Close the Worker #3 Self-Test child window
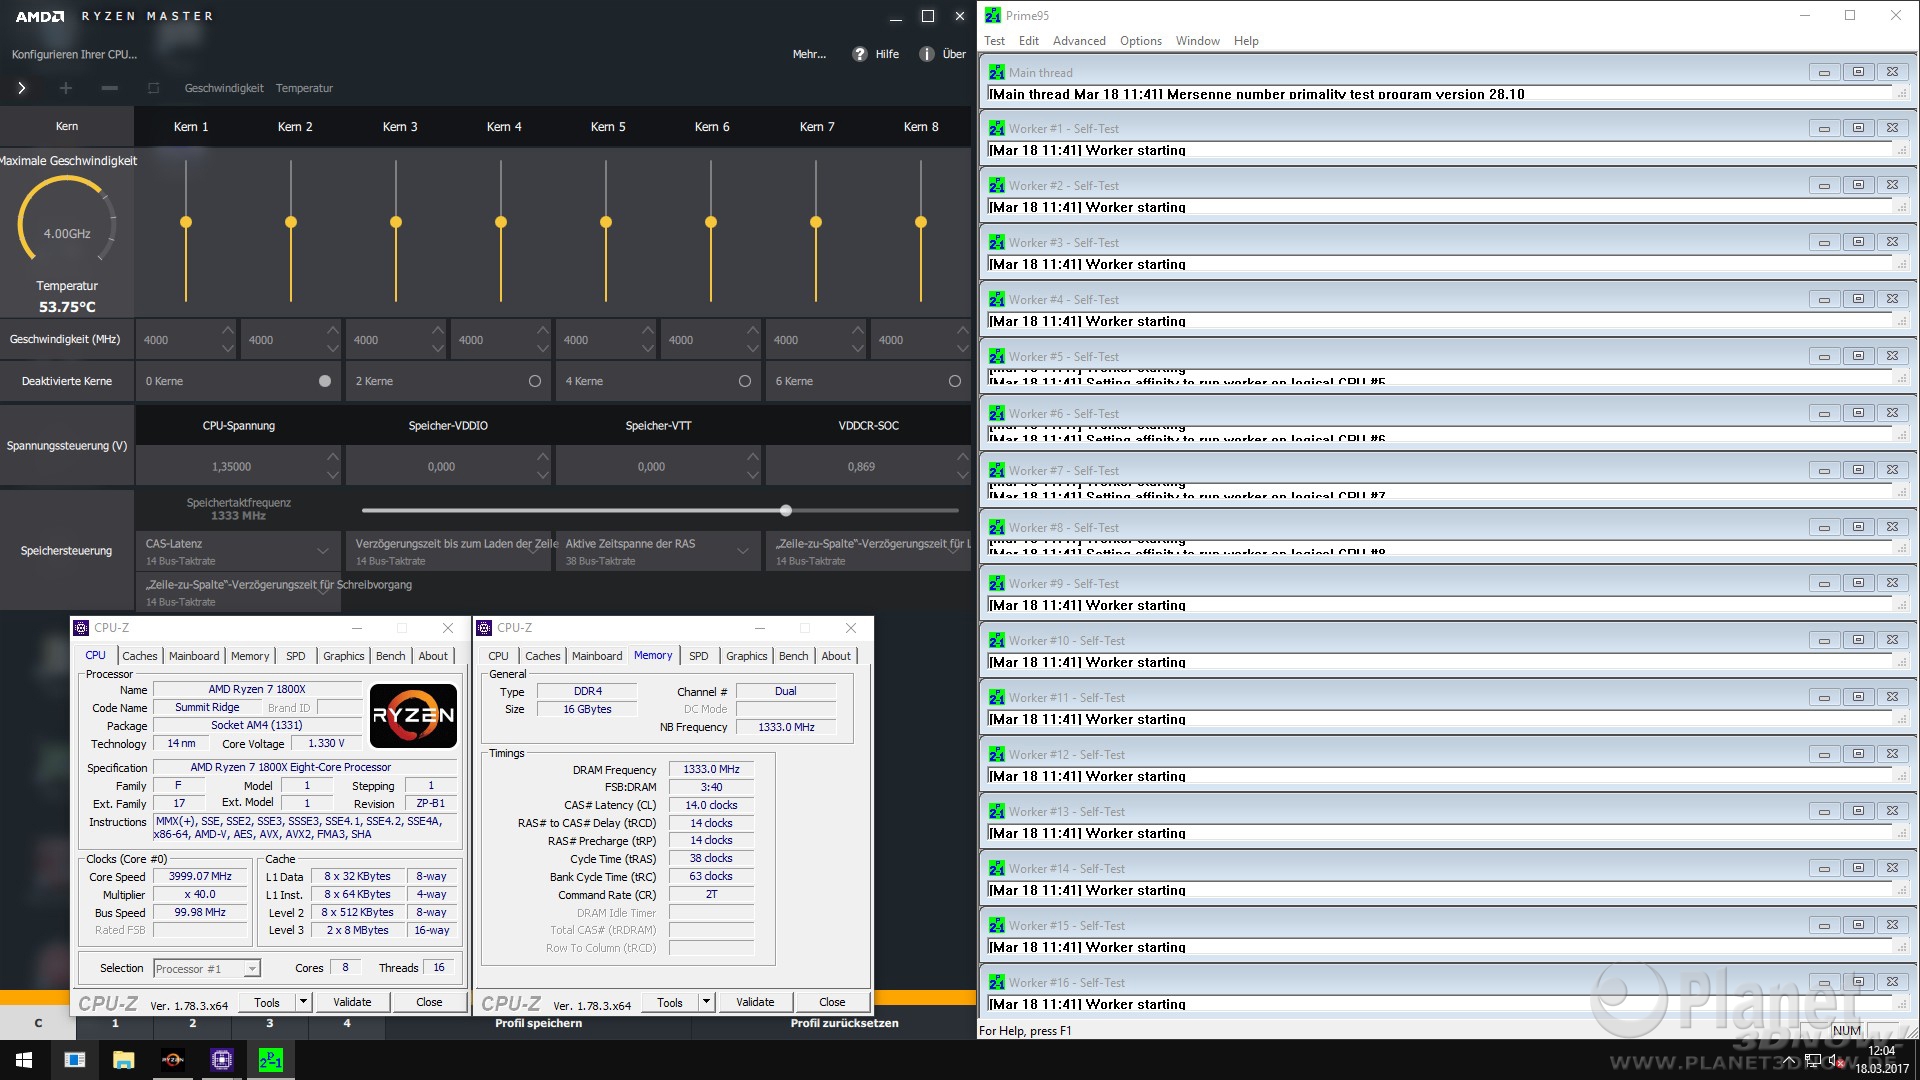Image resolution: width=1920 pixels, height=1080 pixels. [x=1892, y=243]
